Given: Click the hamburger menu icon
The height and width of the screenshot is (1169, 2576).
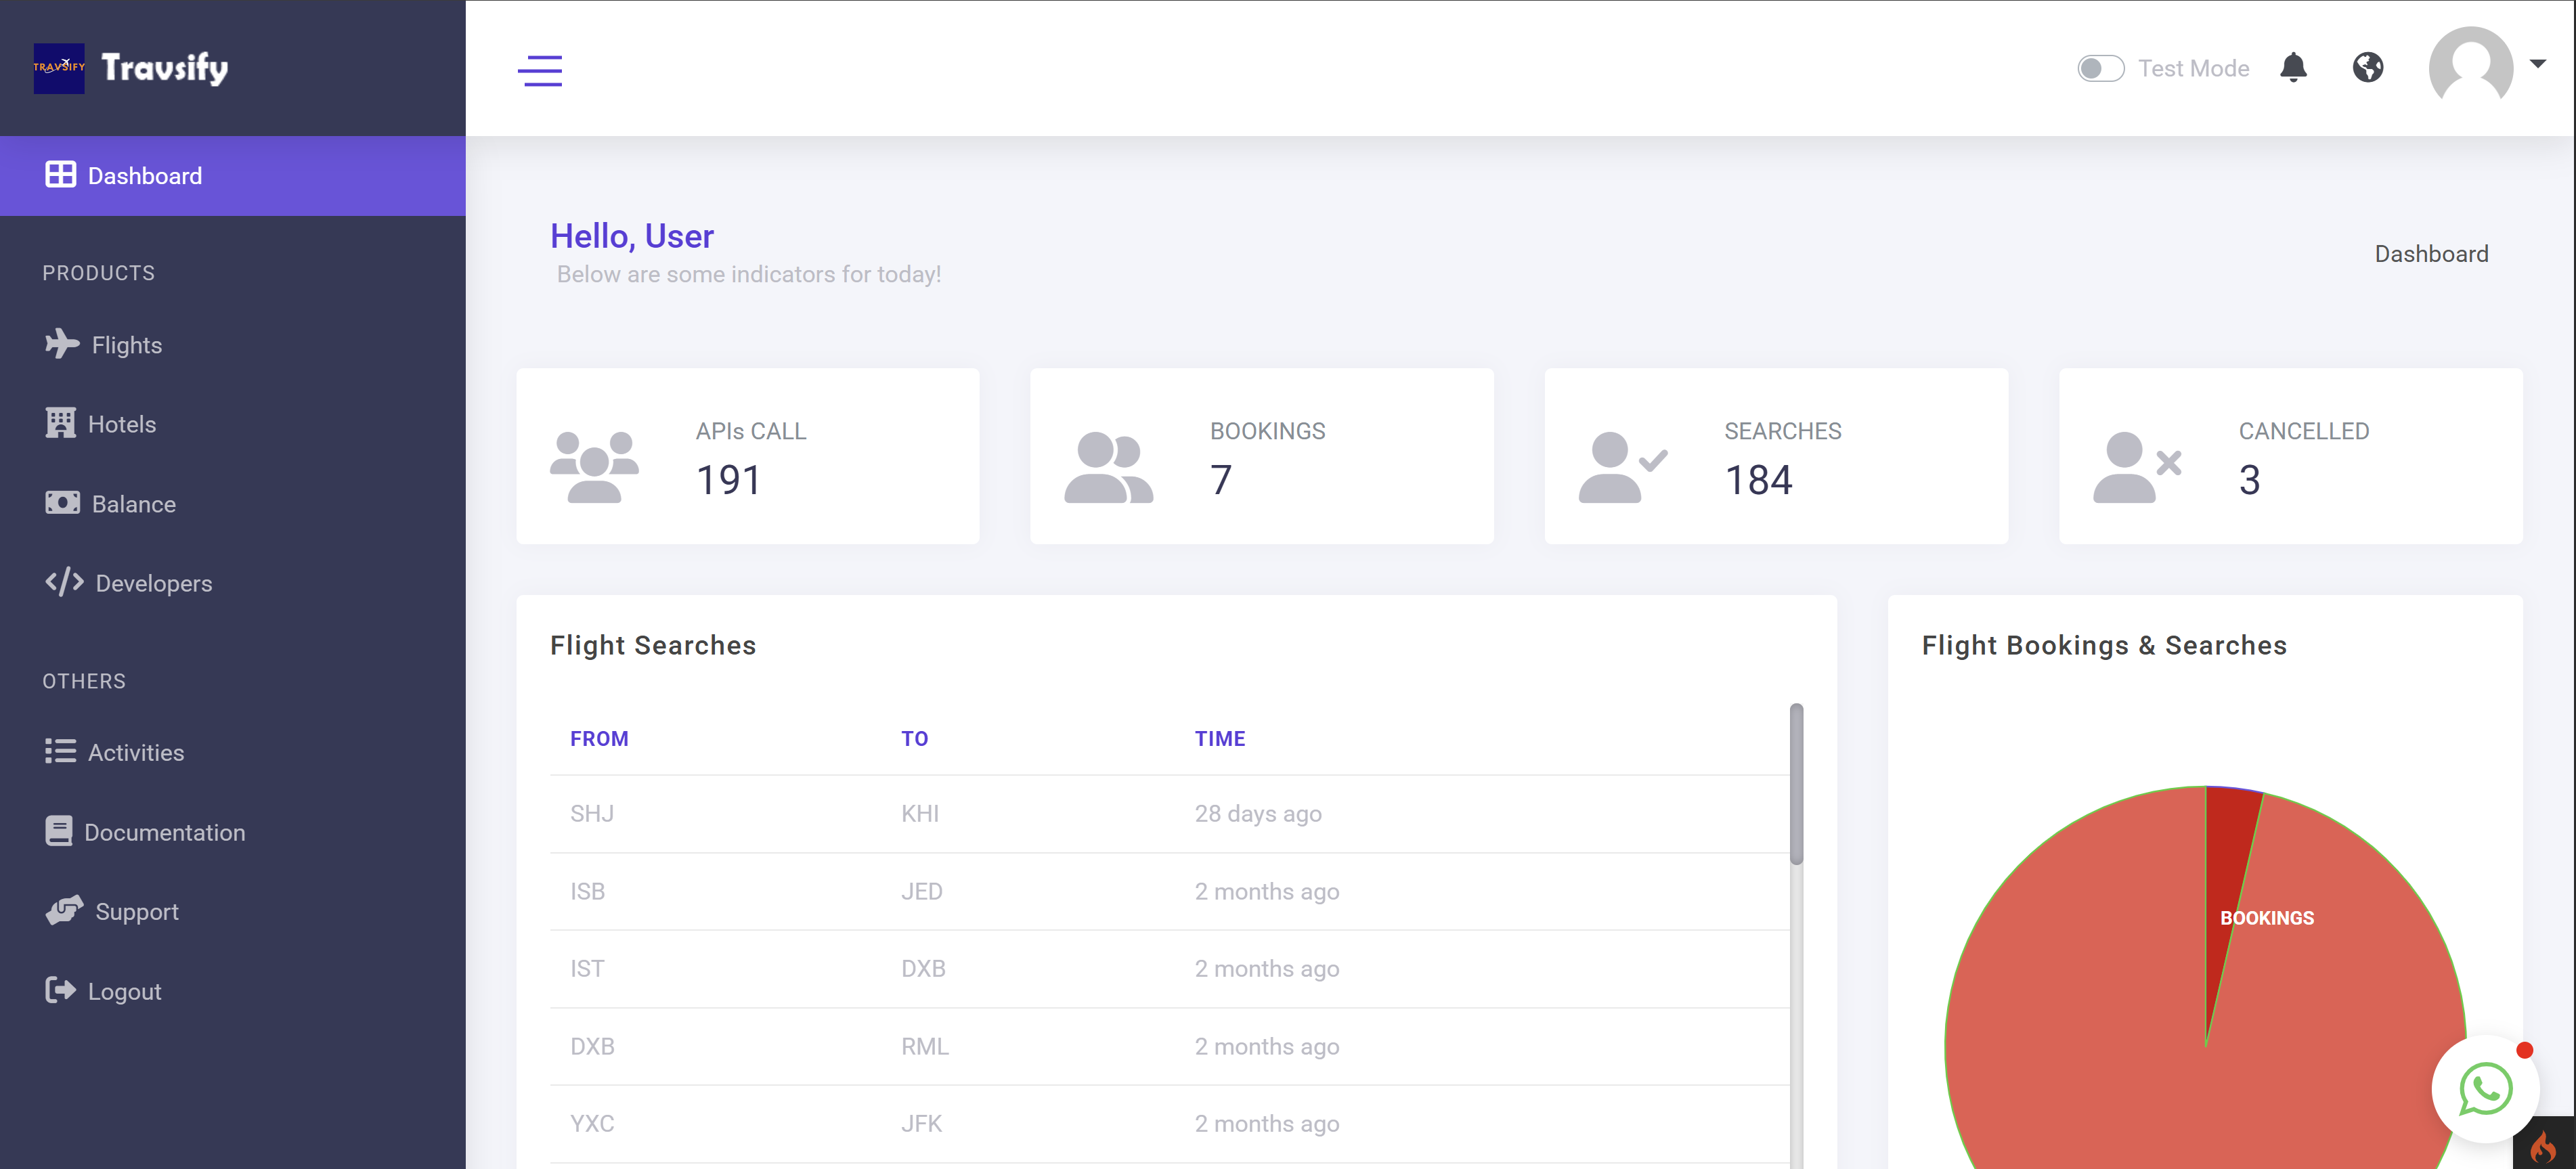Looking at the screenshot, I should [x=539, y=70].
